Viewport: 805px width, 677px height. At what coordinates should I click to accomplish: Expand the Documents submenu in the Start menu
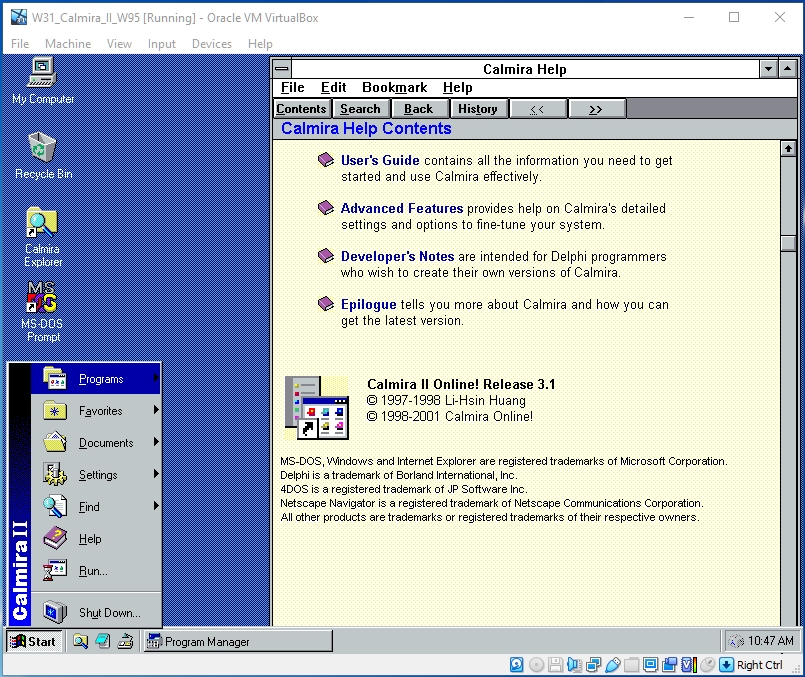coord(96,442)
